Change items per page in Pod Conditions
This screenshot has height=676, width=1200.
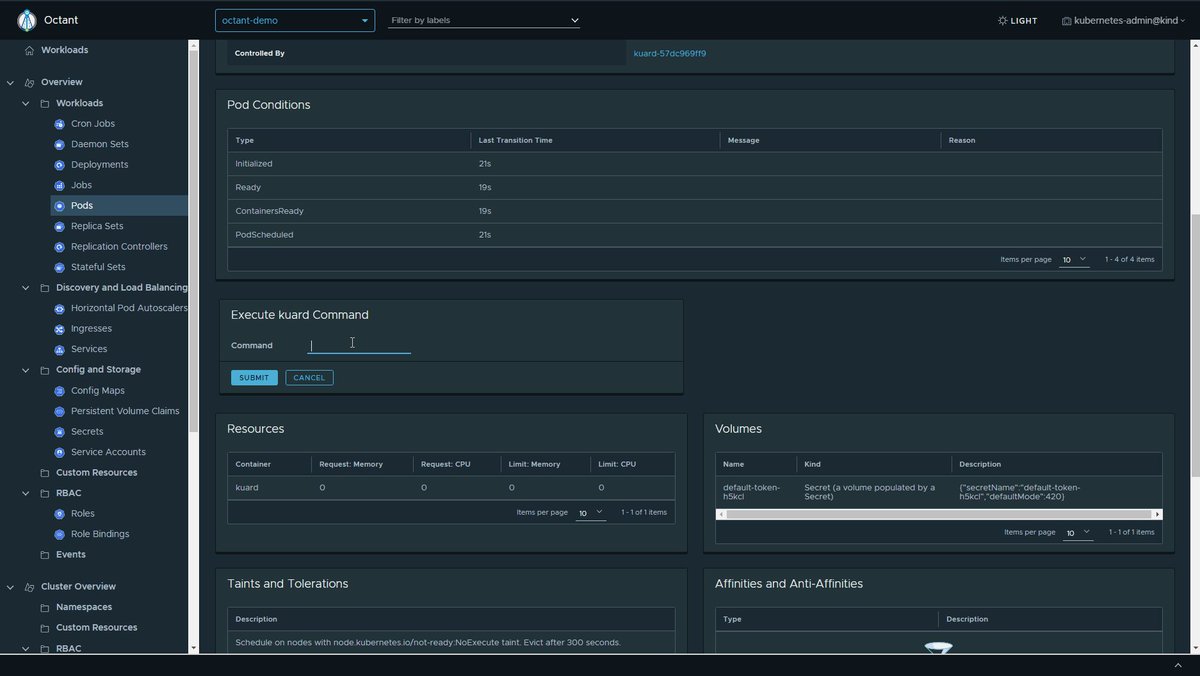[1074, 260]
